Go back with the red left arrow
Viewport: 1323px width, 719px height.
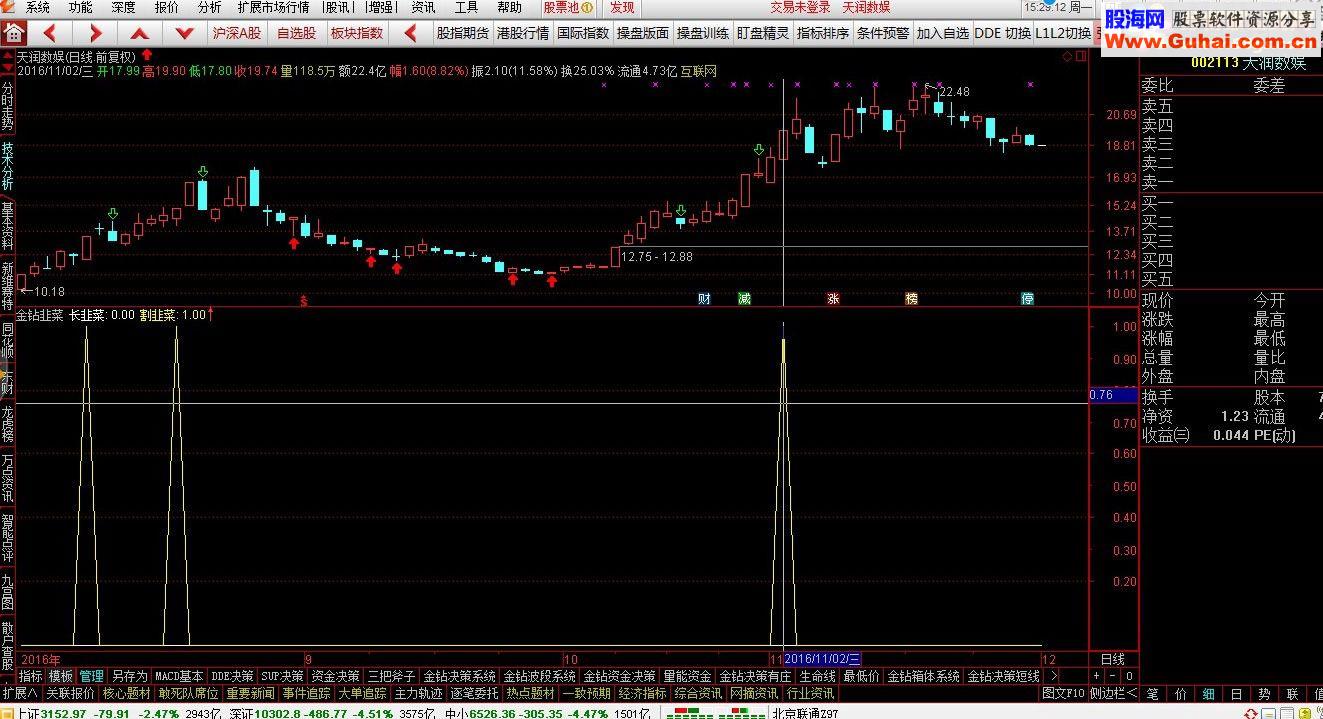point(51,33)
